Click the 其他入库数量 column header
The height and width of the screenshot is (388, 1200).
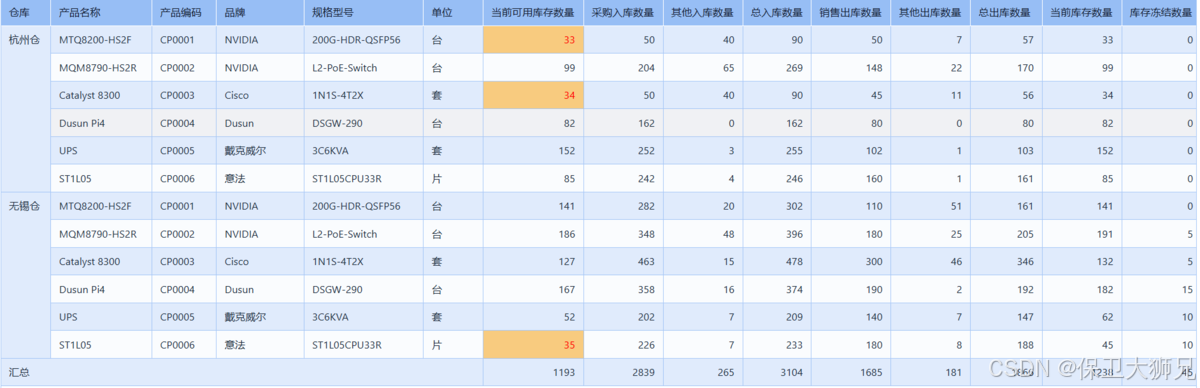coord(702,13)
